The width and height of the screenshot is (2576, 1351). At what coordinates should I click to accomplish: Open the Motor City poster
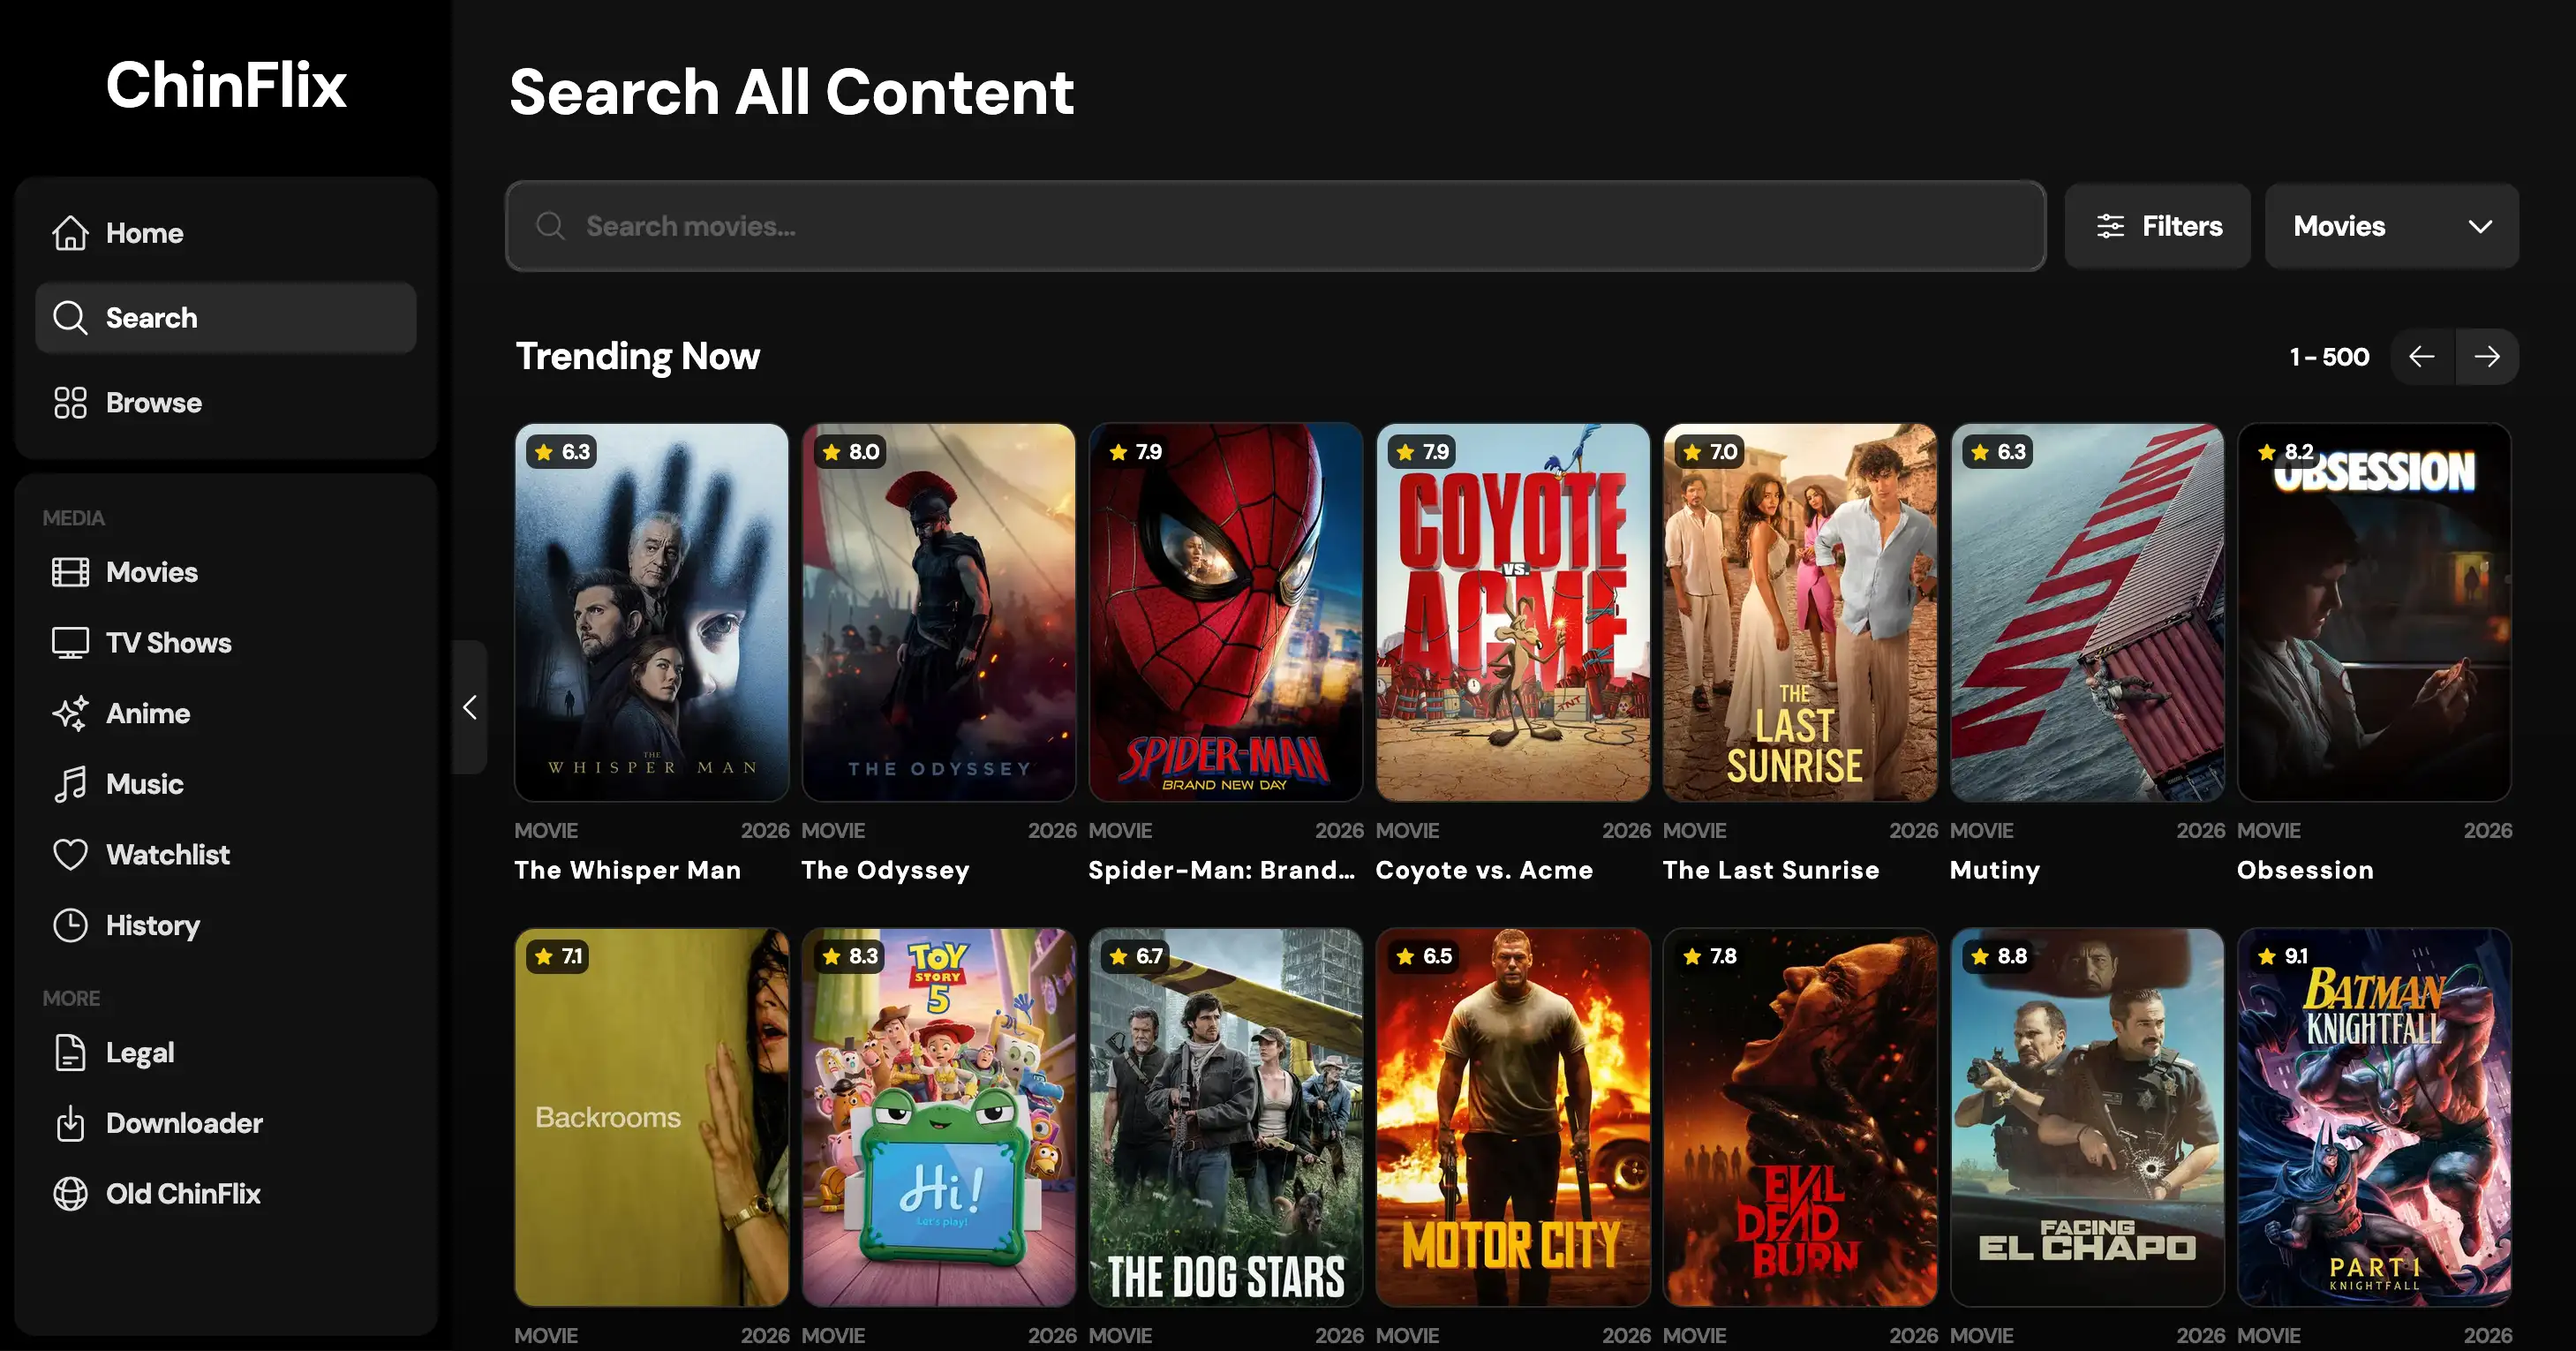pos(1513,1117)
